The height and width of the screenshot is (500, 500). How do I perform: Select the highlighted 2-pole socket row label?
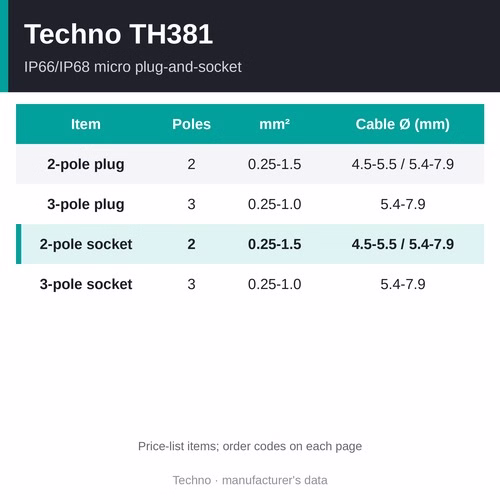(x=86, y=244)
